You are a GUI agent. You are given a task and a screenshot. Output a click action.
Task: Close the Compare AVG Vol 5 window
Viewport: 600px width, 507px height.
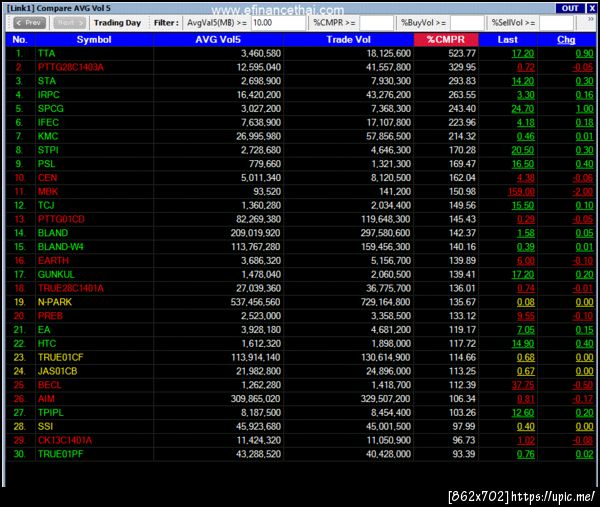pos(592,8)
